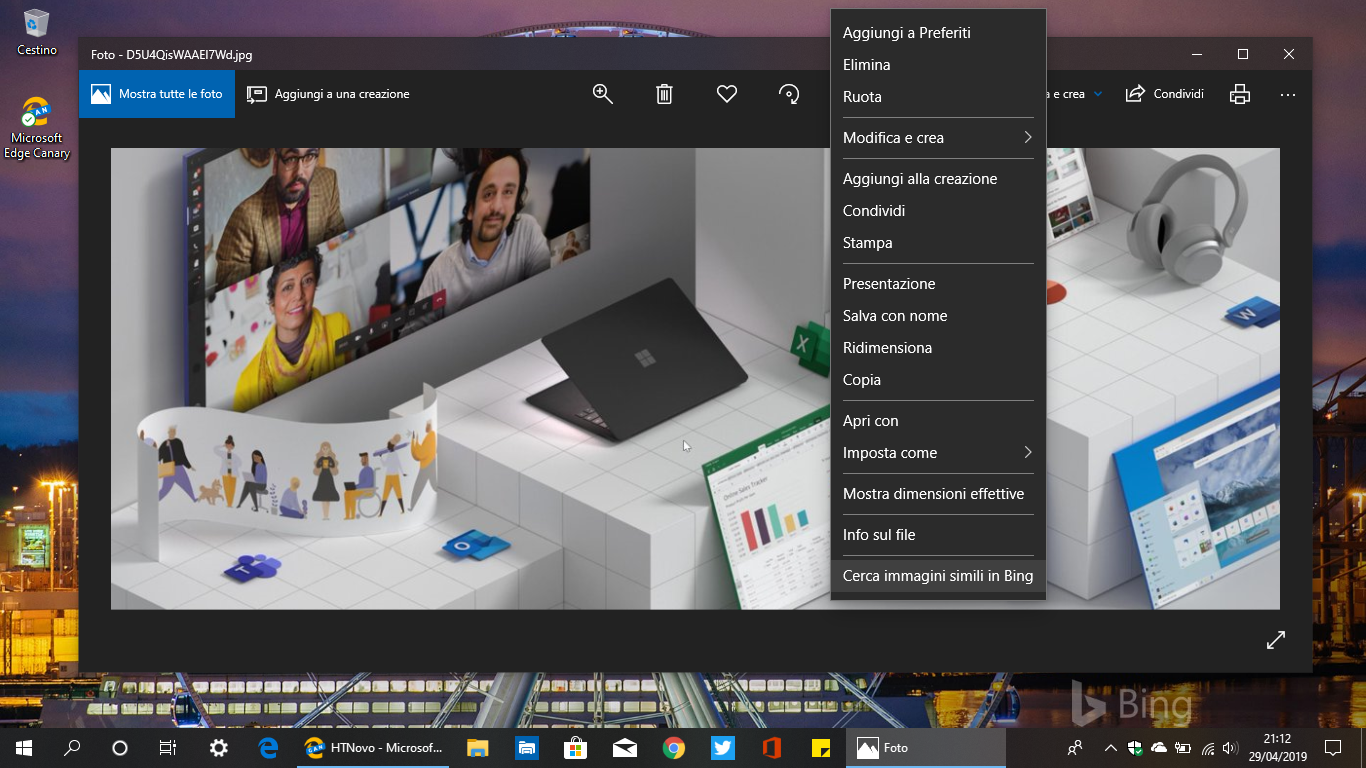This screenshot has height=768, width=1366.
Task: Open the Action Center notifications icon
Action: pyautogui.click(x=1333, y=748)
